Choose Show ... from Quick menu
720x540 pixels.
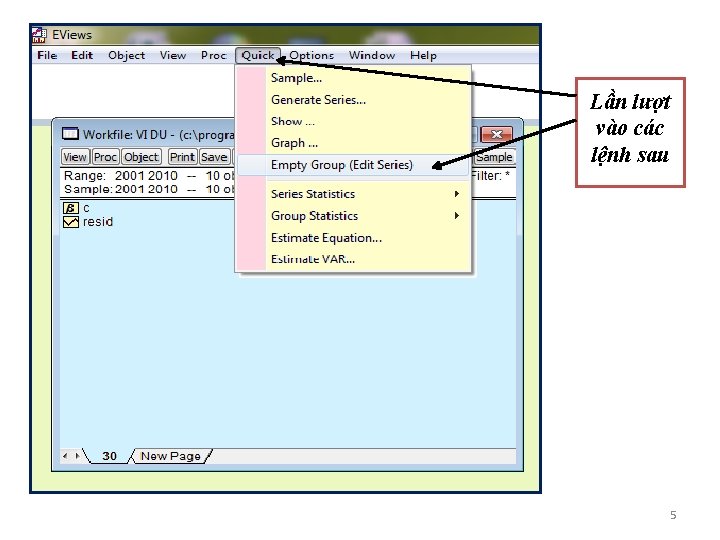pyautogui.click(x=354, y=121)
